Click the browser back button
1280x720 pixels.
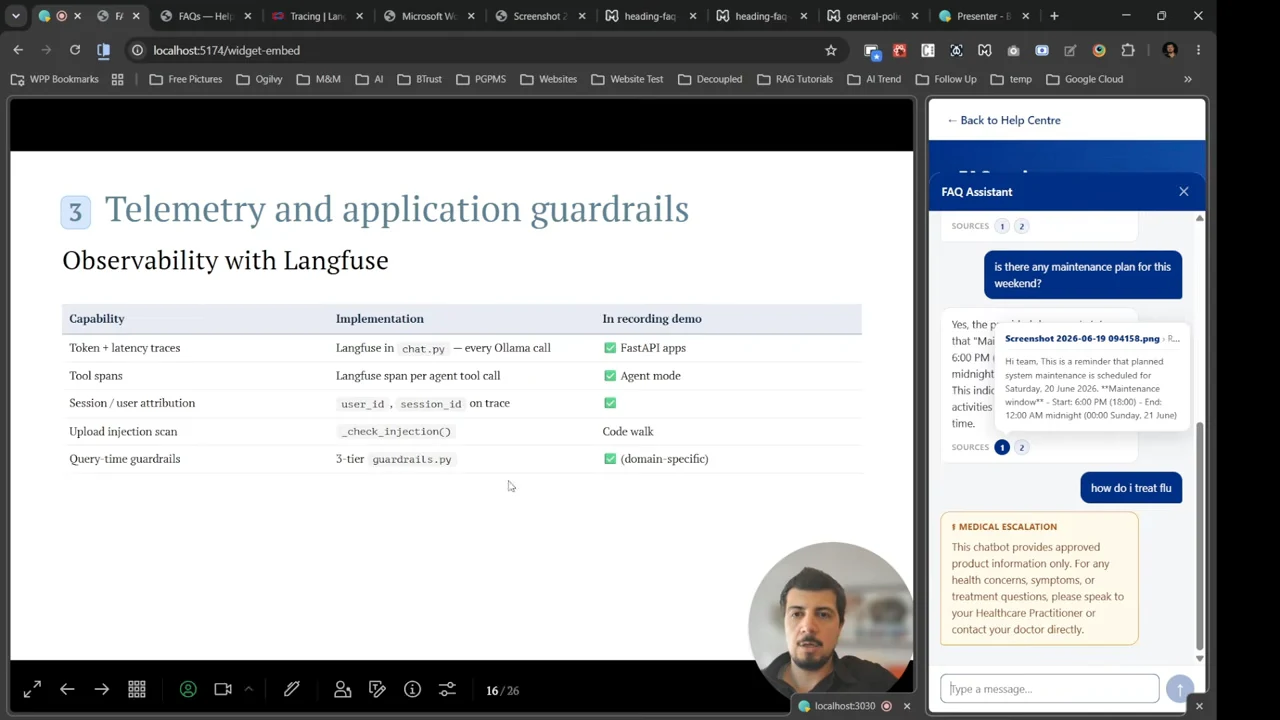18,50
